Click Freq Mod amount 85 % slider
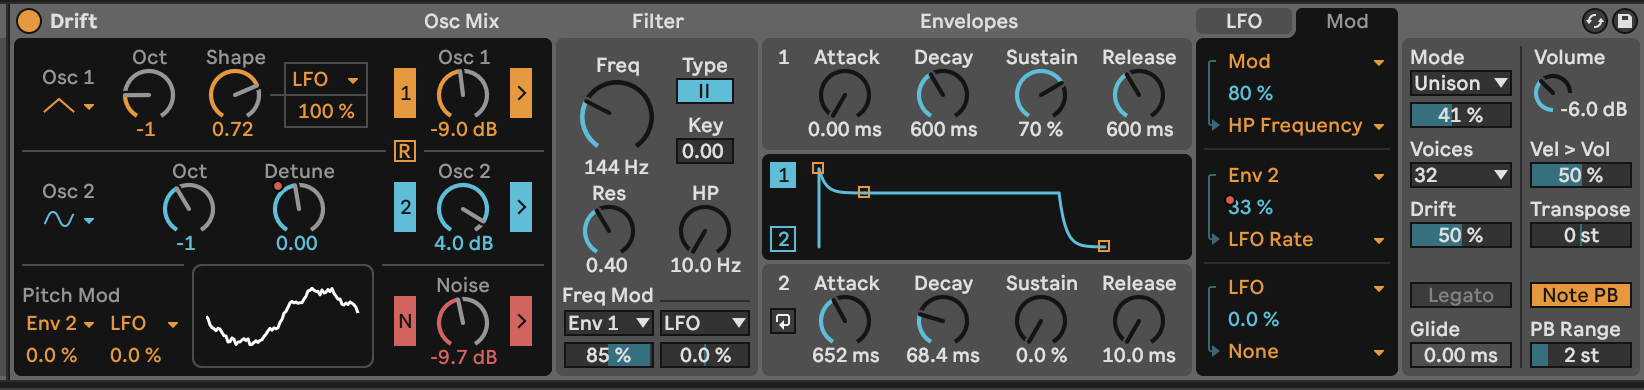1644x390 pixels. 608,355
